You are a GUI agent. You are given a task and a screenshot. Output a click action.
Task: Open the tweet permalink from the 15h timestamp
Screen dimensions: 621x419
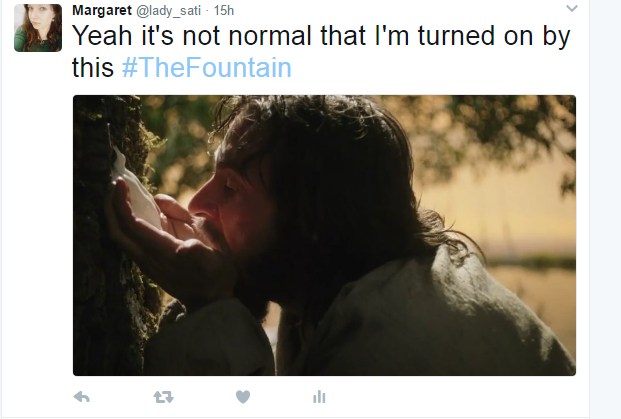pos(224,10)
